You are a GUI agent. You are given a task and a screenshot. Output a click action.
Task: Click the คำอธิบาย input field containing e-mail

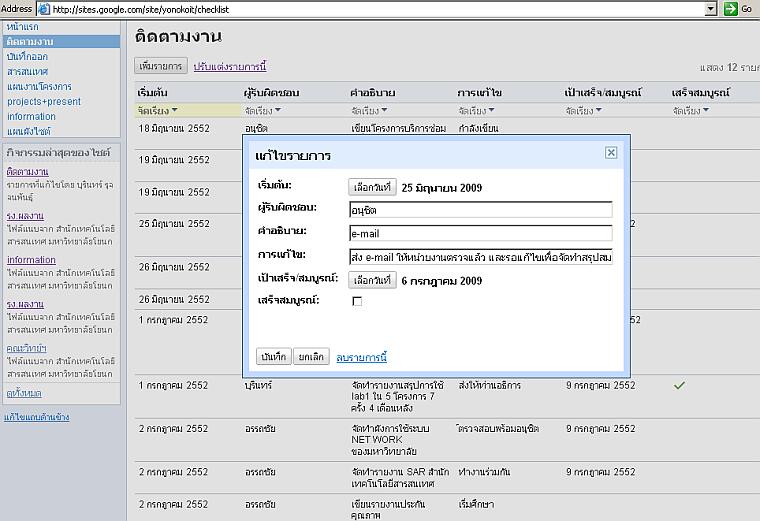click(x=480, y=233)
